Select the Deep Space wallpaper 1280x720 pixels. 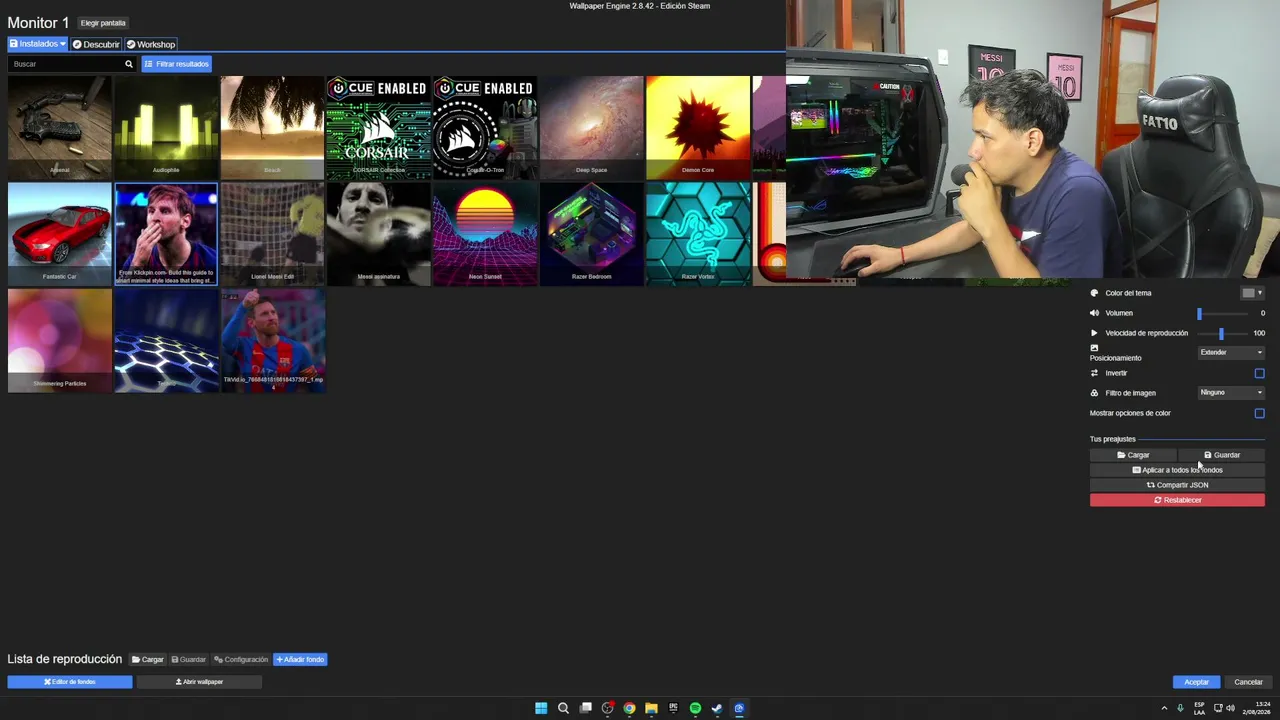coord(591,128)
